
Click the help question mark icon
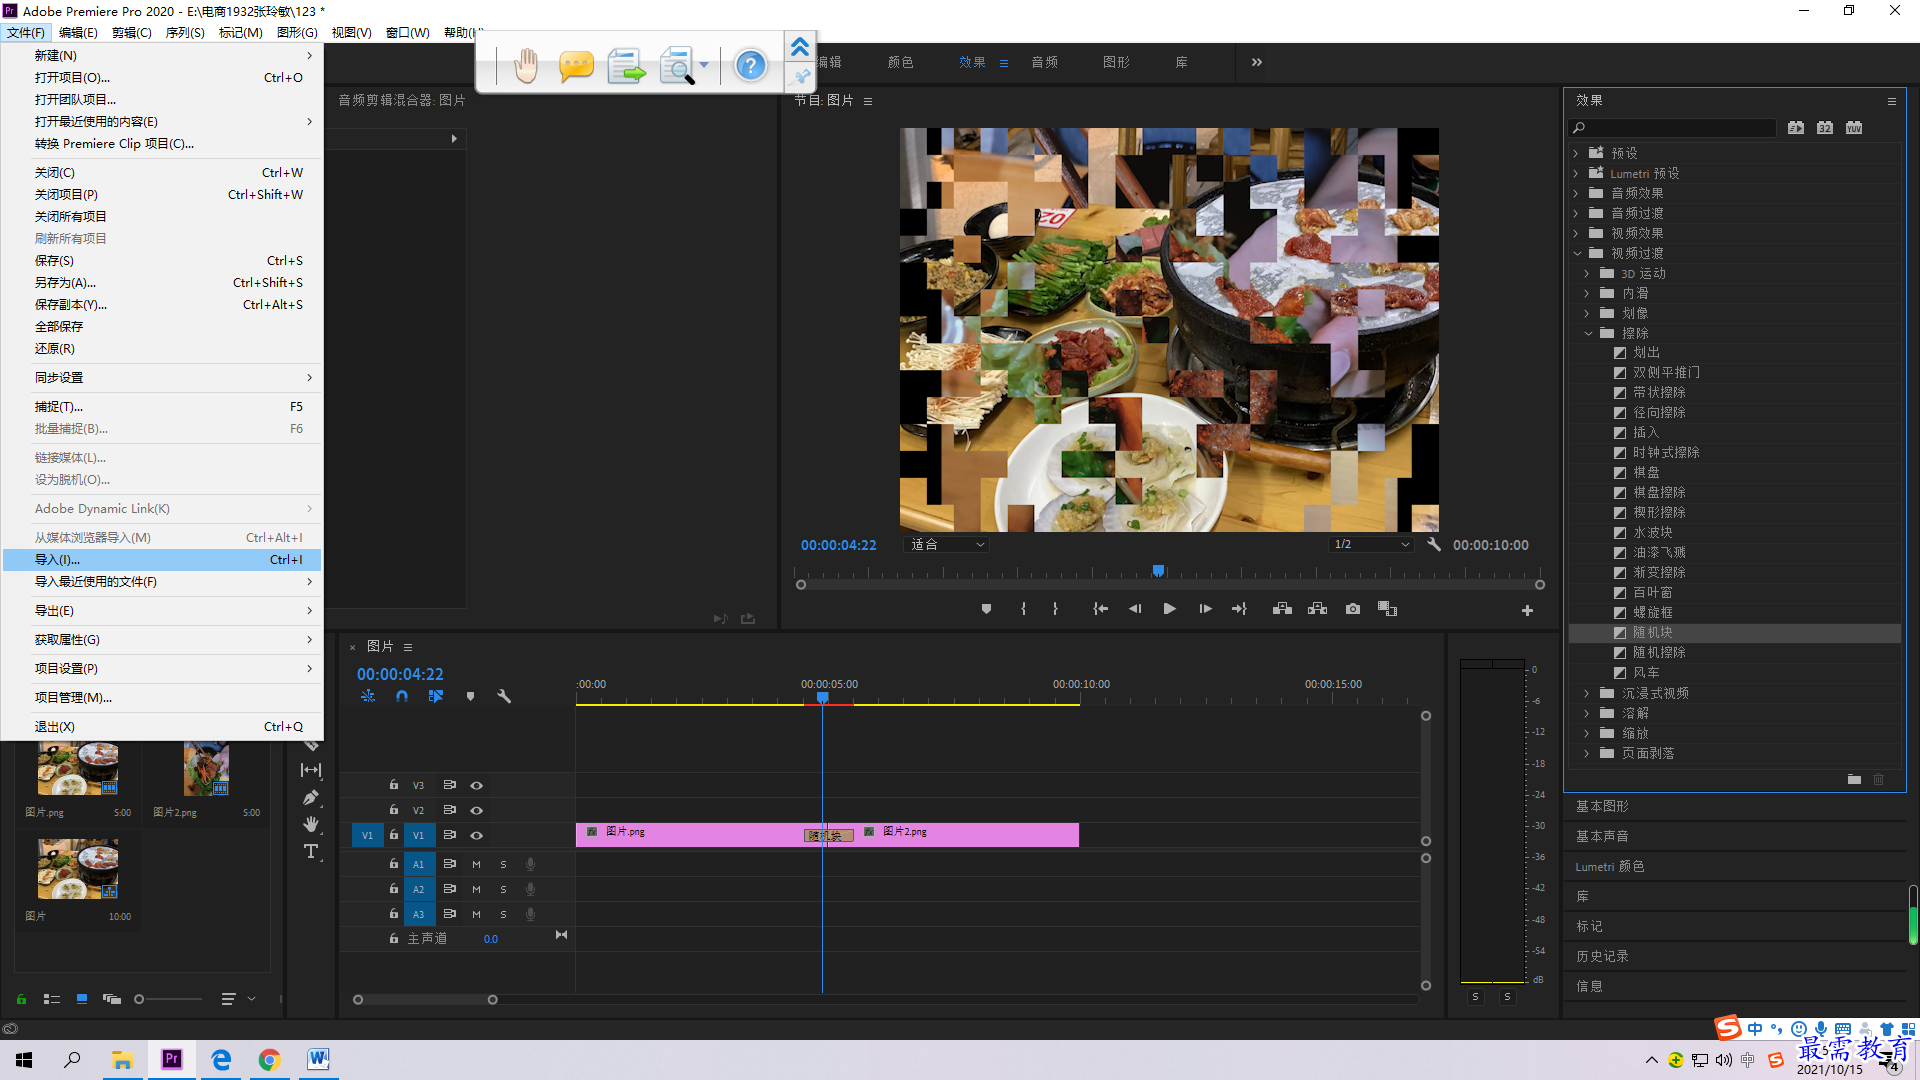coord(750,66)
